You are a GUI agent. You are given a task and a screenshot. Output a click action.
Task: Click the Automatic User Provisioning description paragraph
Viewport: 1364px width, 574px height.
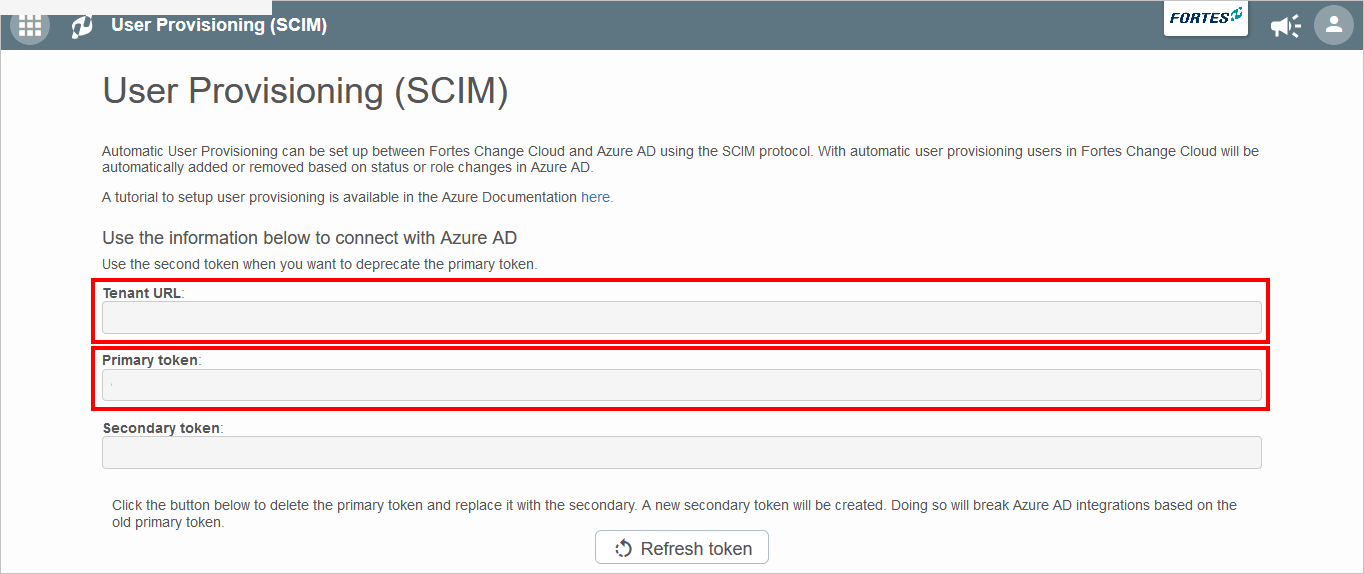pyautogui.click(x=680, y=159)
